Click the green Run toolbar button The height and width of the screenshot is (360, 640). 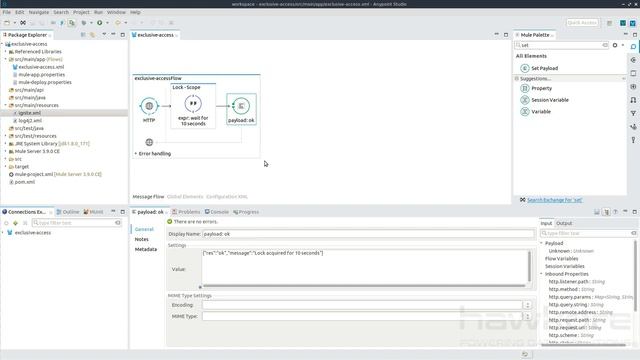(x=100, y=23)
